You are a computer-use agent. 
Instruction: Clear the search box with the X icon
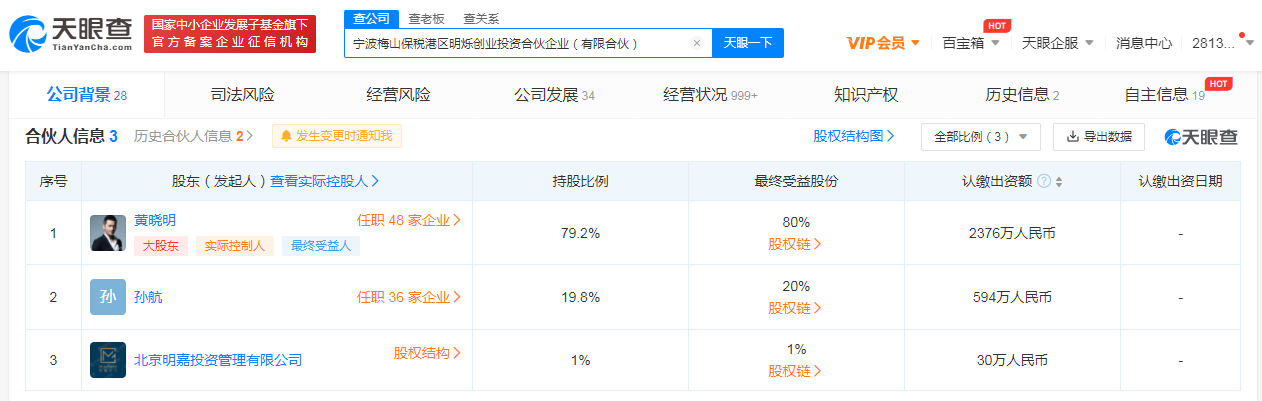click(697, 43)
